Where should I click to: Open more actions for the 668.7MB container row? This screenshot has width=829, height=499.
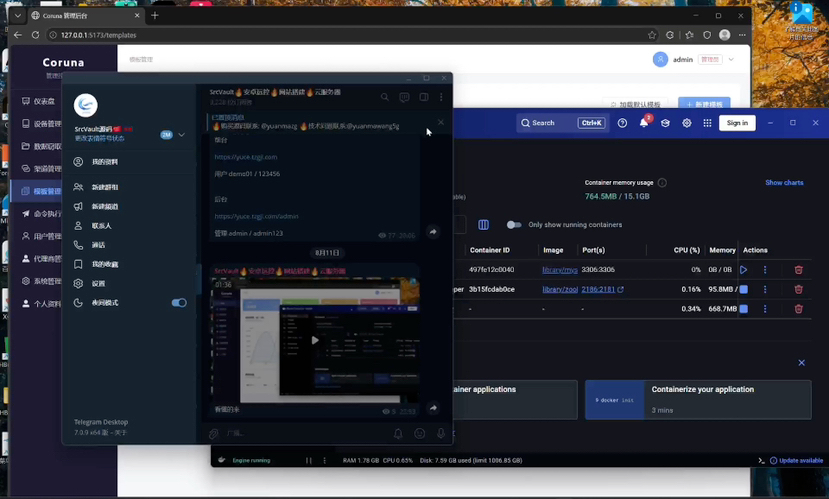(764, 309)
